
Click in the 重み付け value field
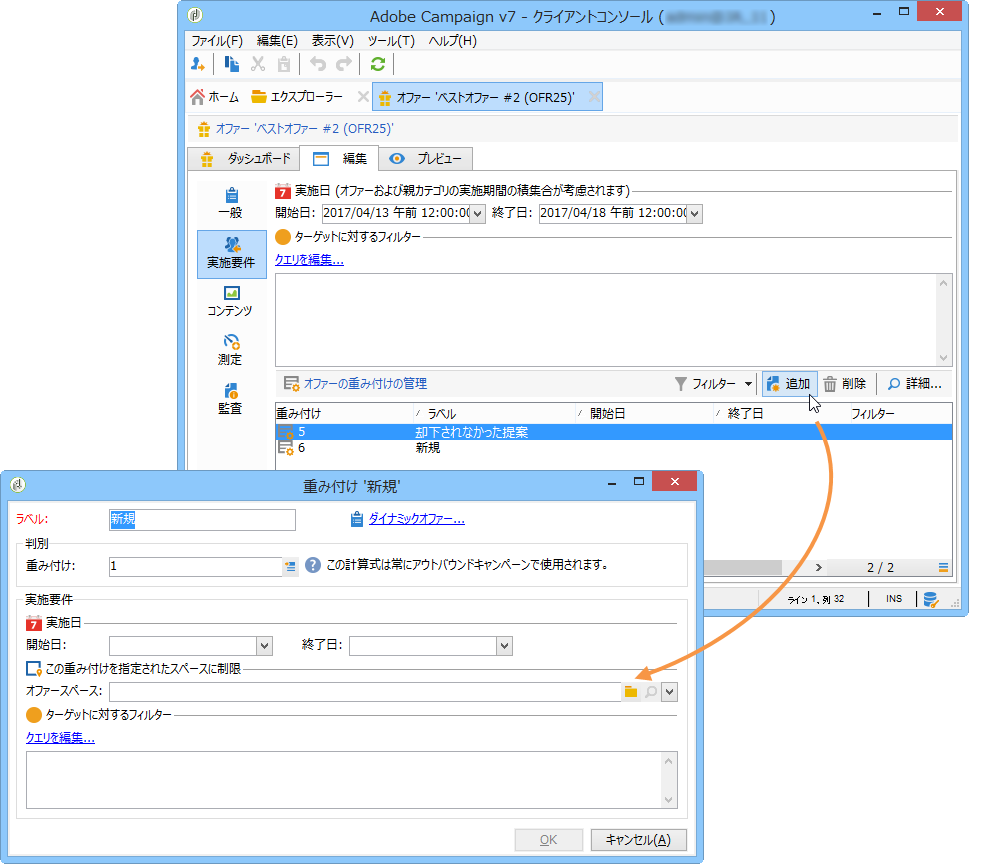click(x=195, y=566)
